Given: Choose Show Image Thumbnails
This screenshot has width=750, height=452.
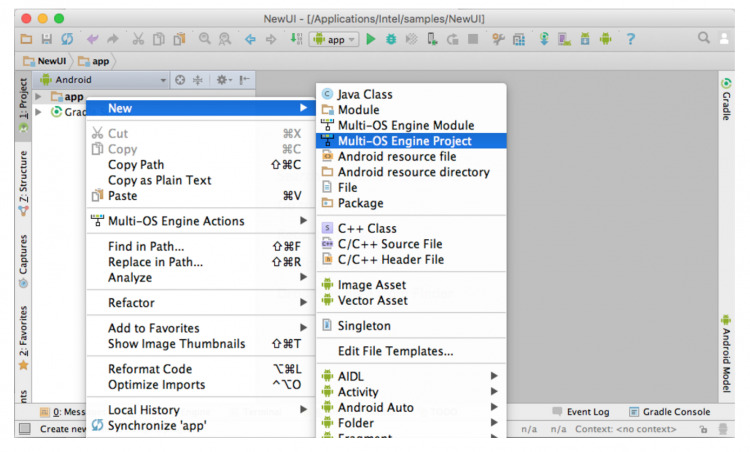Looking at the screenshot, I should click(x=201, y=344).
